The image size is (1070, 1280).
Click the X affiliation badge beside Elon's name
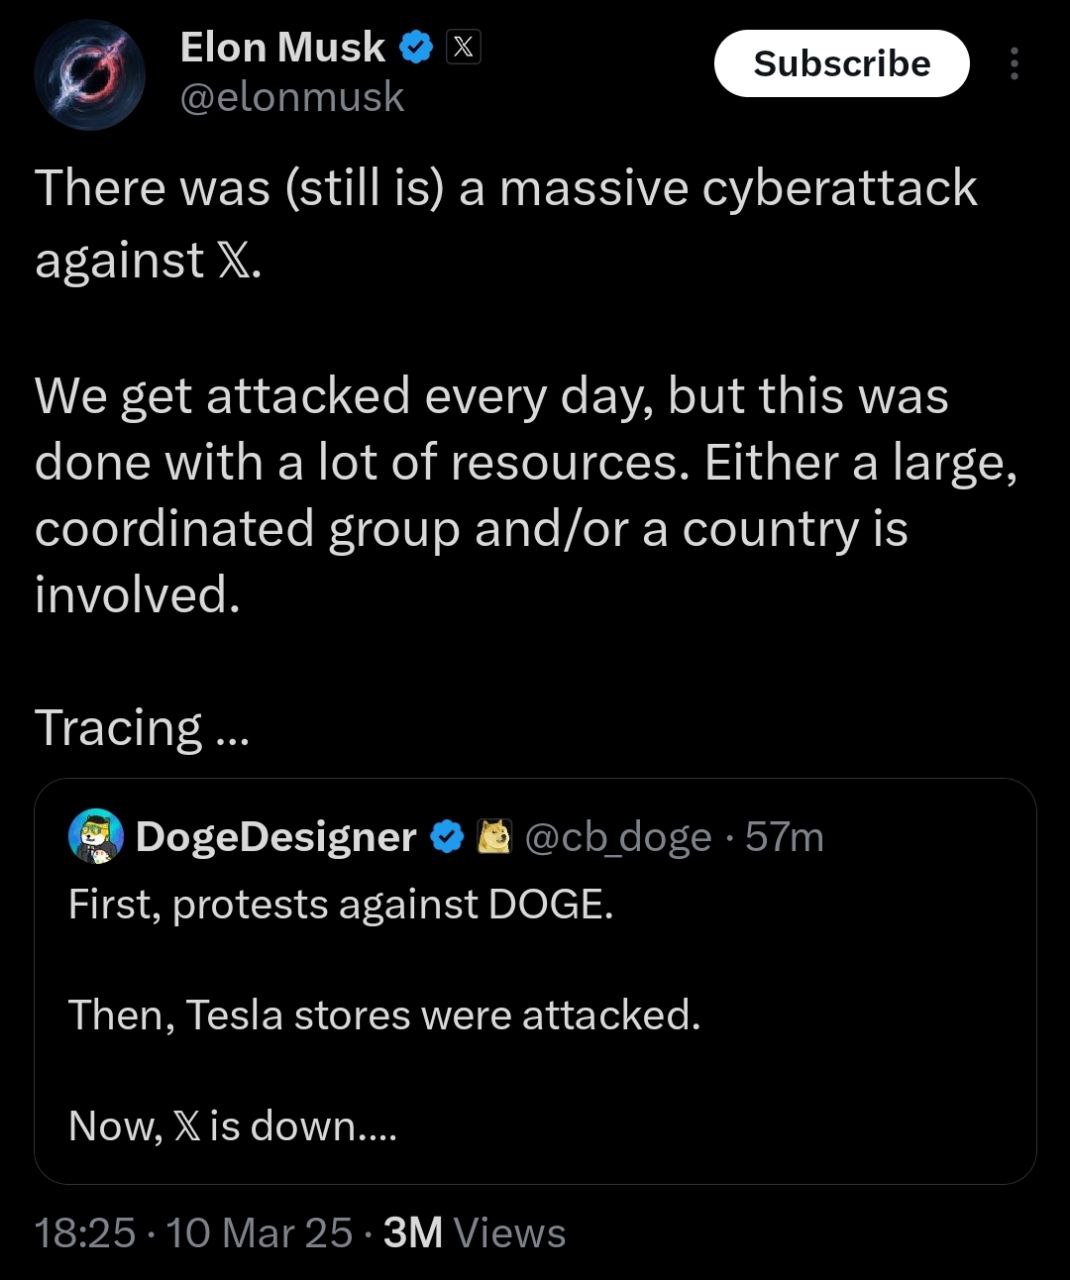462,47
